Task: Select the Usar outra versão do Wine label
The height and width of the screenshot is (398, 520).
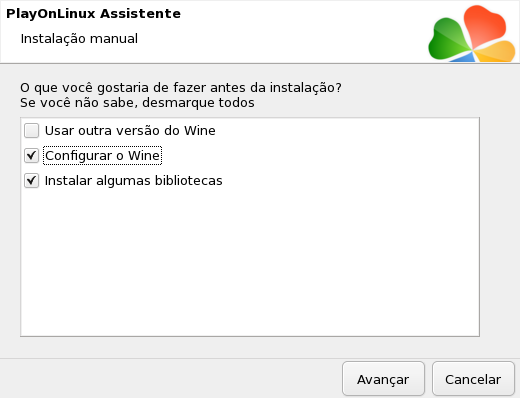Action: coord(130,130)
